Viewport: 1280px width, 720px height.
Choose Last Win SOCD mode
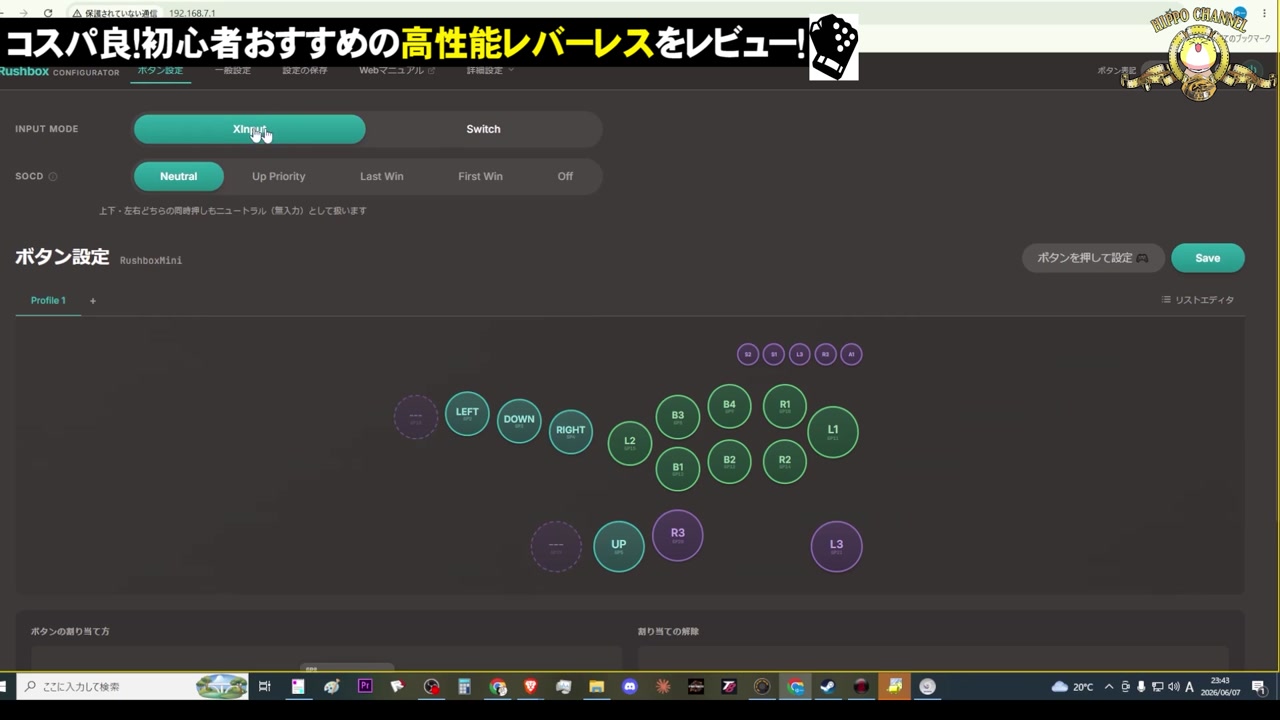point(382,176)
